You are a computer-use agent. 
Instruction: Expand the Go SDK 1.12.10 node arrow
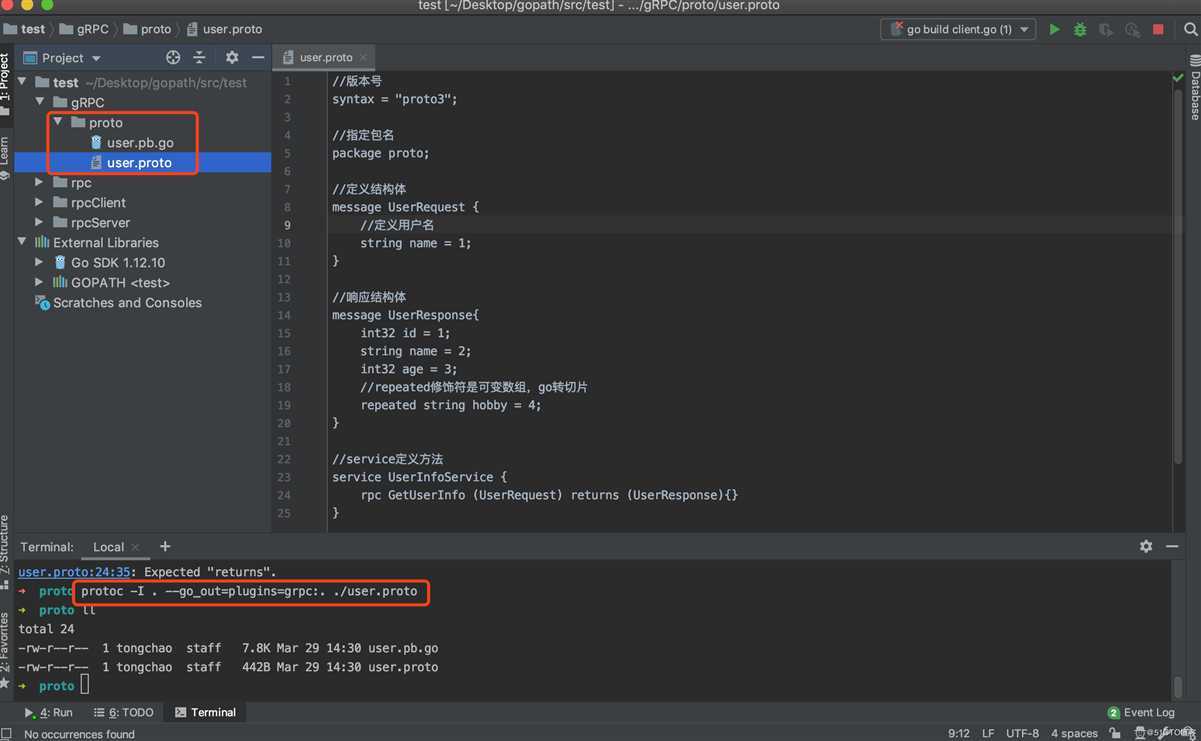pos(40,262)
